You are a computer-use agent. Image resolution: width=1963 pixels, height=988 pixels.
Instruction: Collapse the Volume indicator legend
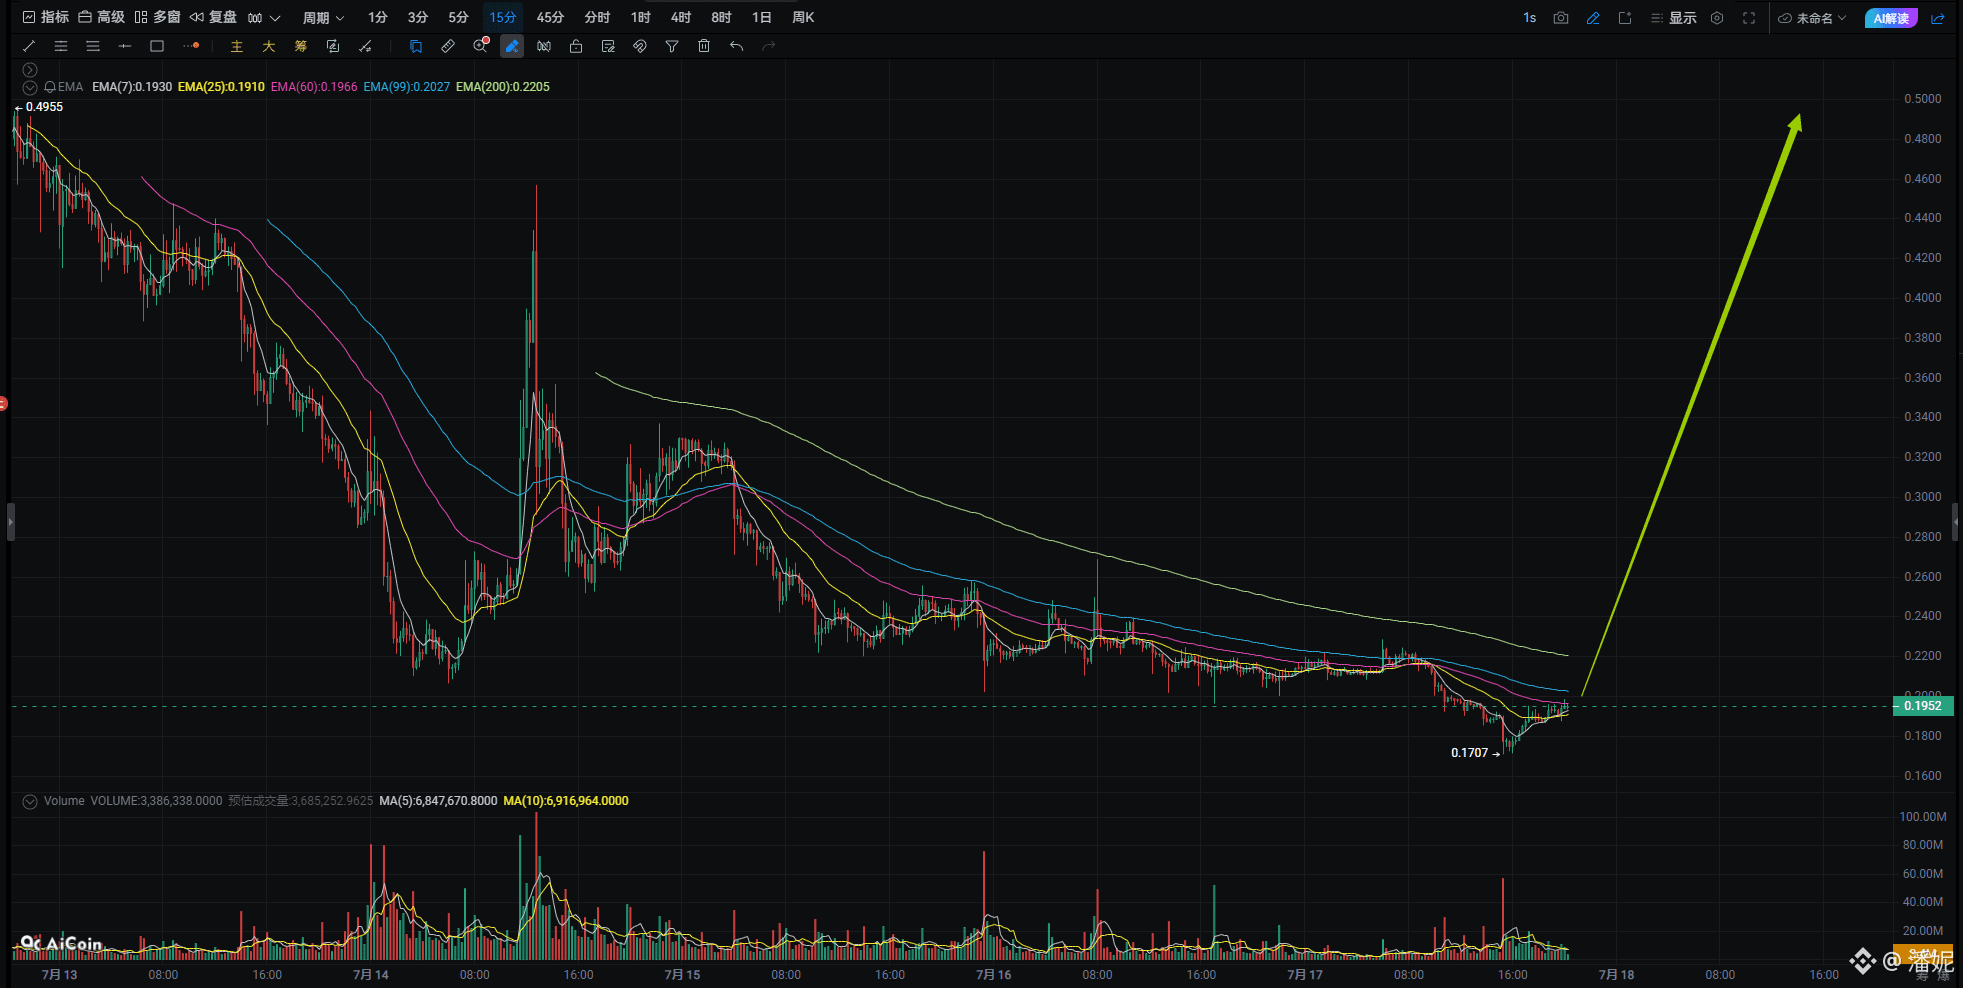[x=30, y=801]
